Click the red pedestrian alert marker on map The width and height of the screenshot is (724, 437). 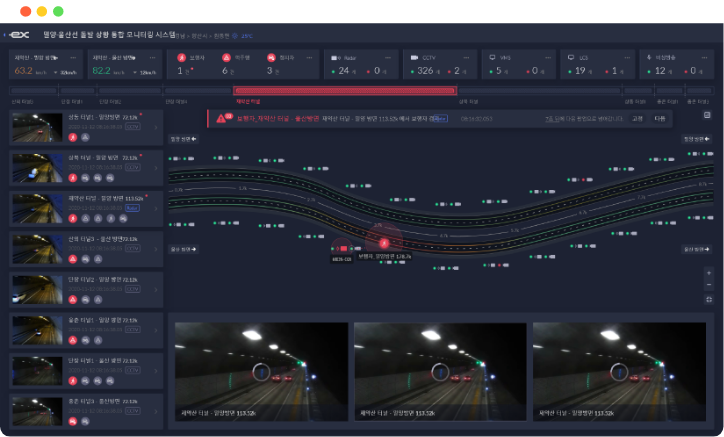coord(382,240)
